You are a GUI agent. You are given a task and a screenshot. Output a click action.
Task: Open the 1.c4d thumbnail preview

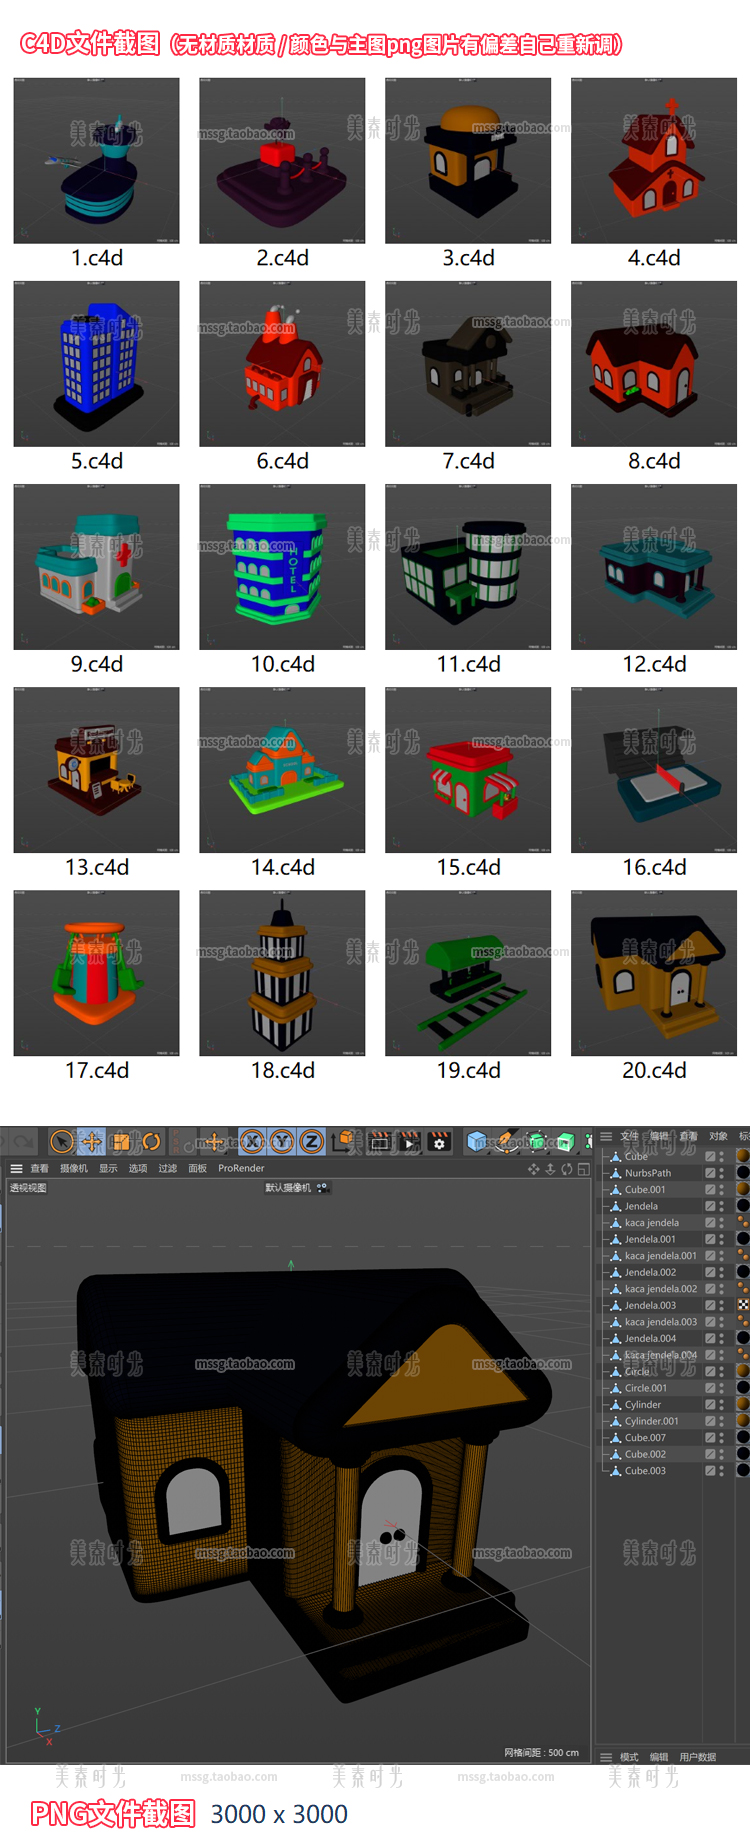coord(96,161)
